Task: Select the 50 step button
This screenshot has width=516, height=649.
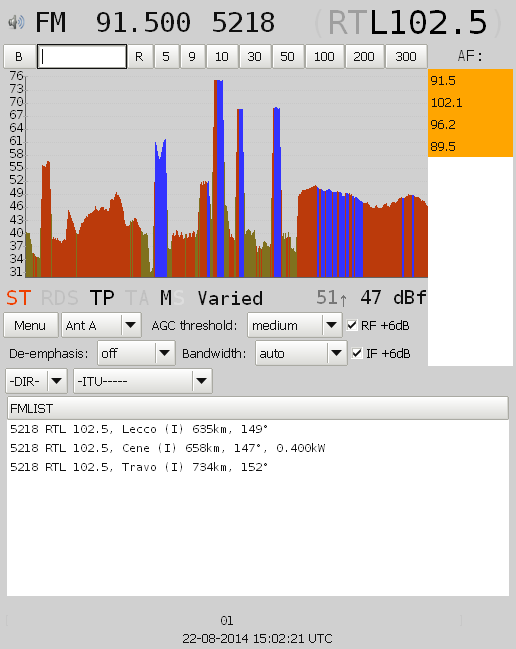Action: (x=288, y=56)
